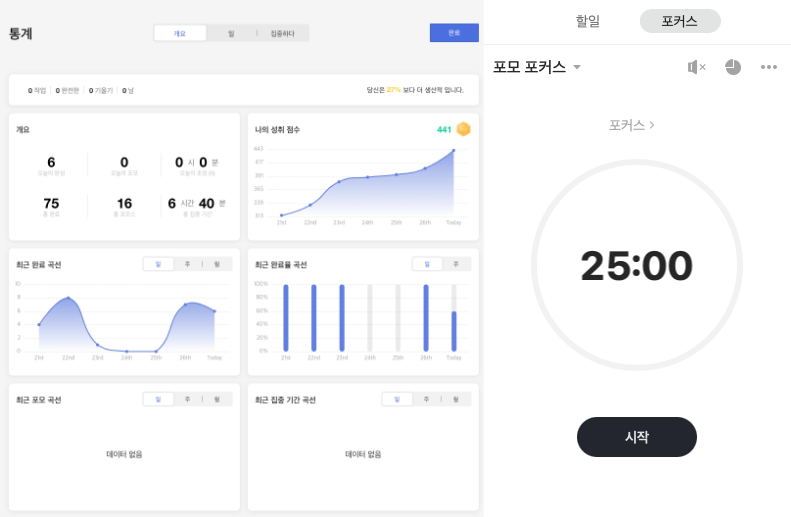The height and width of the screenshot is (517, 791).
Task: Click the Today point on 성취 점수 chart
Action: coord(453,151)
